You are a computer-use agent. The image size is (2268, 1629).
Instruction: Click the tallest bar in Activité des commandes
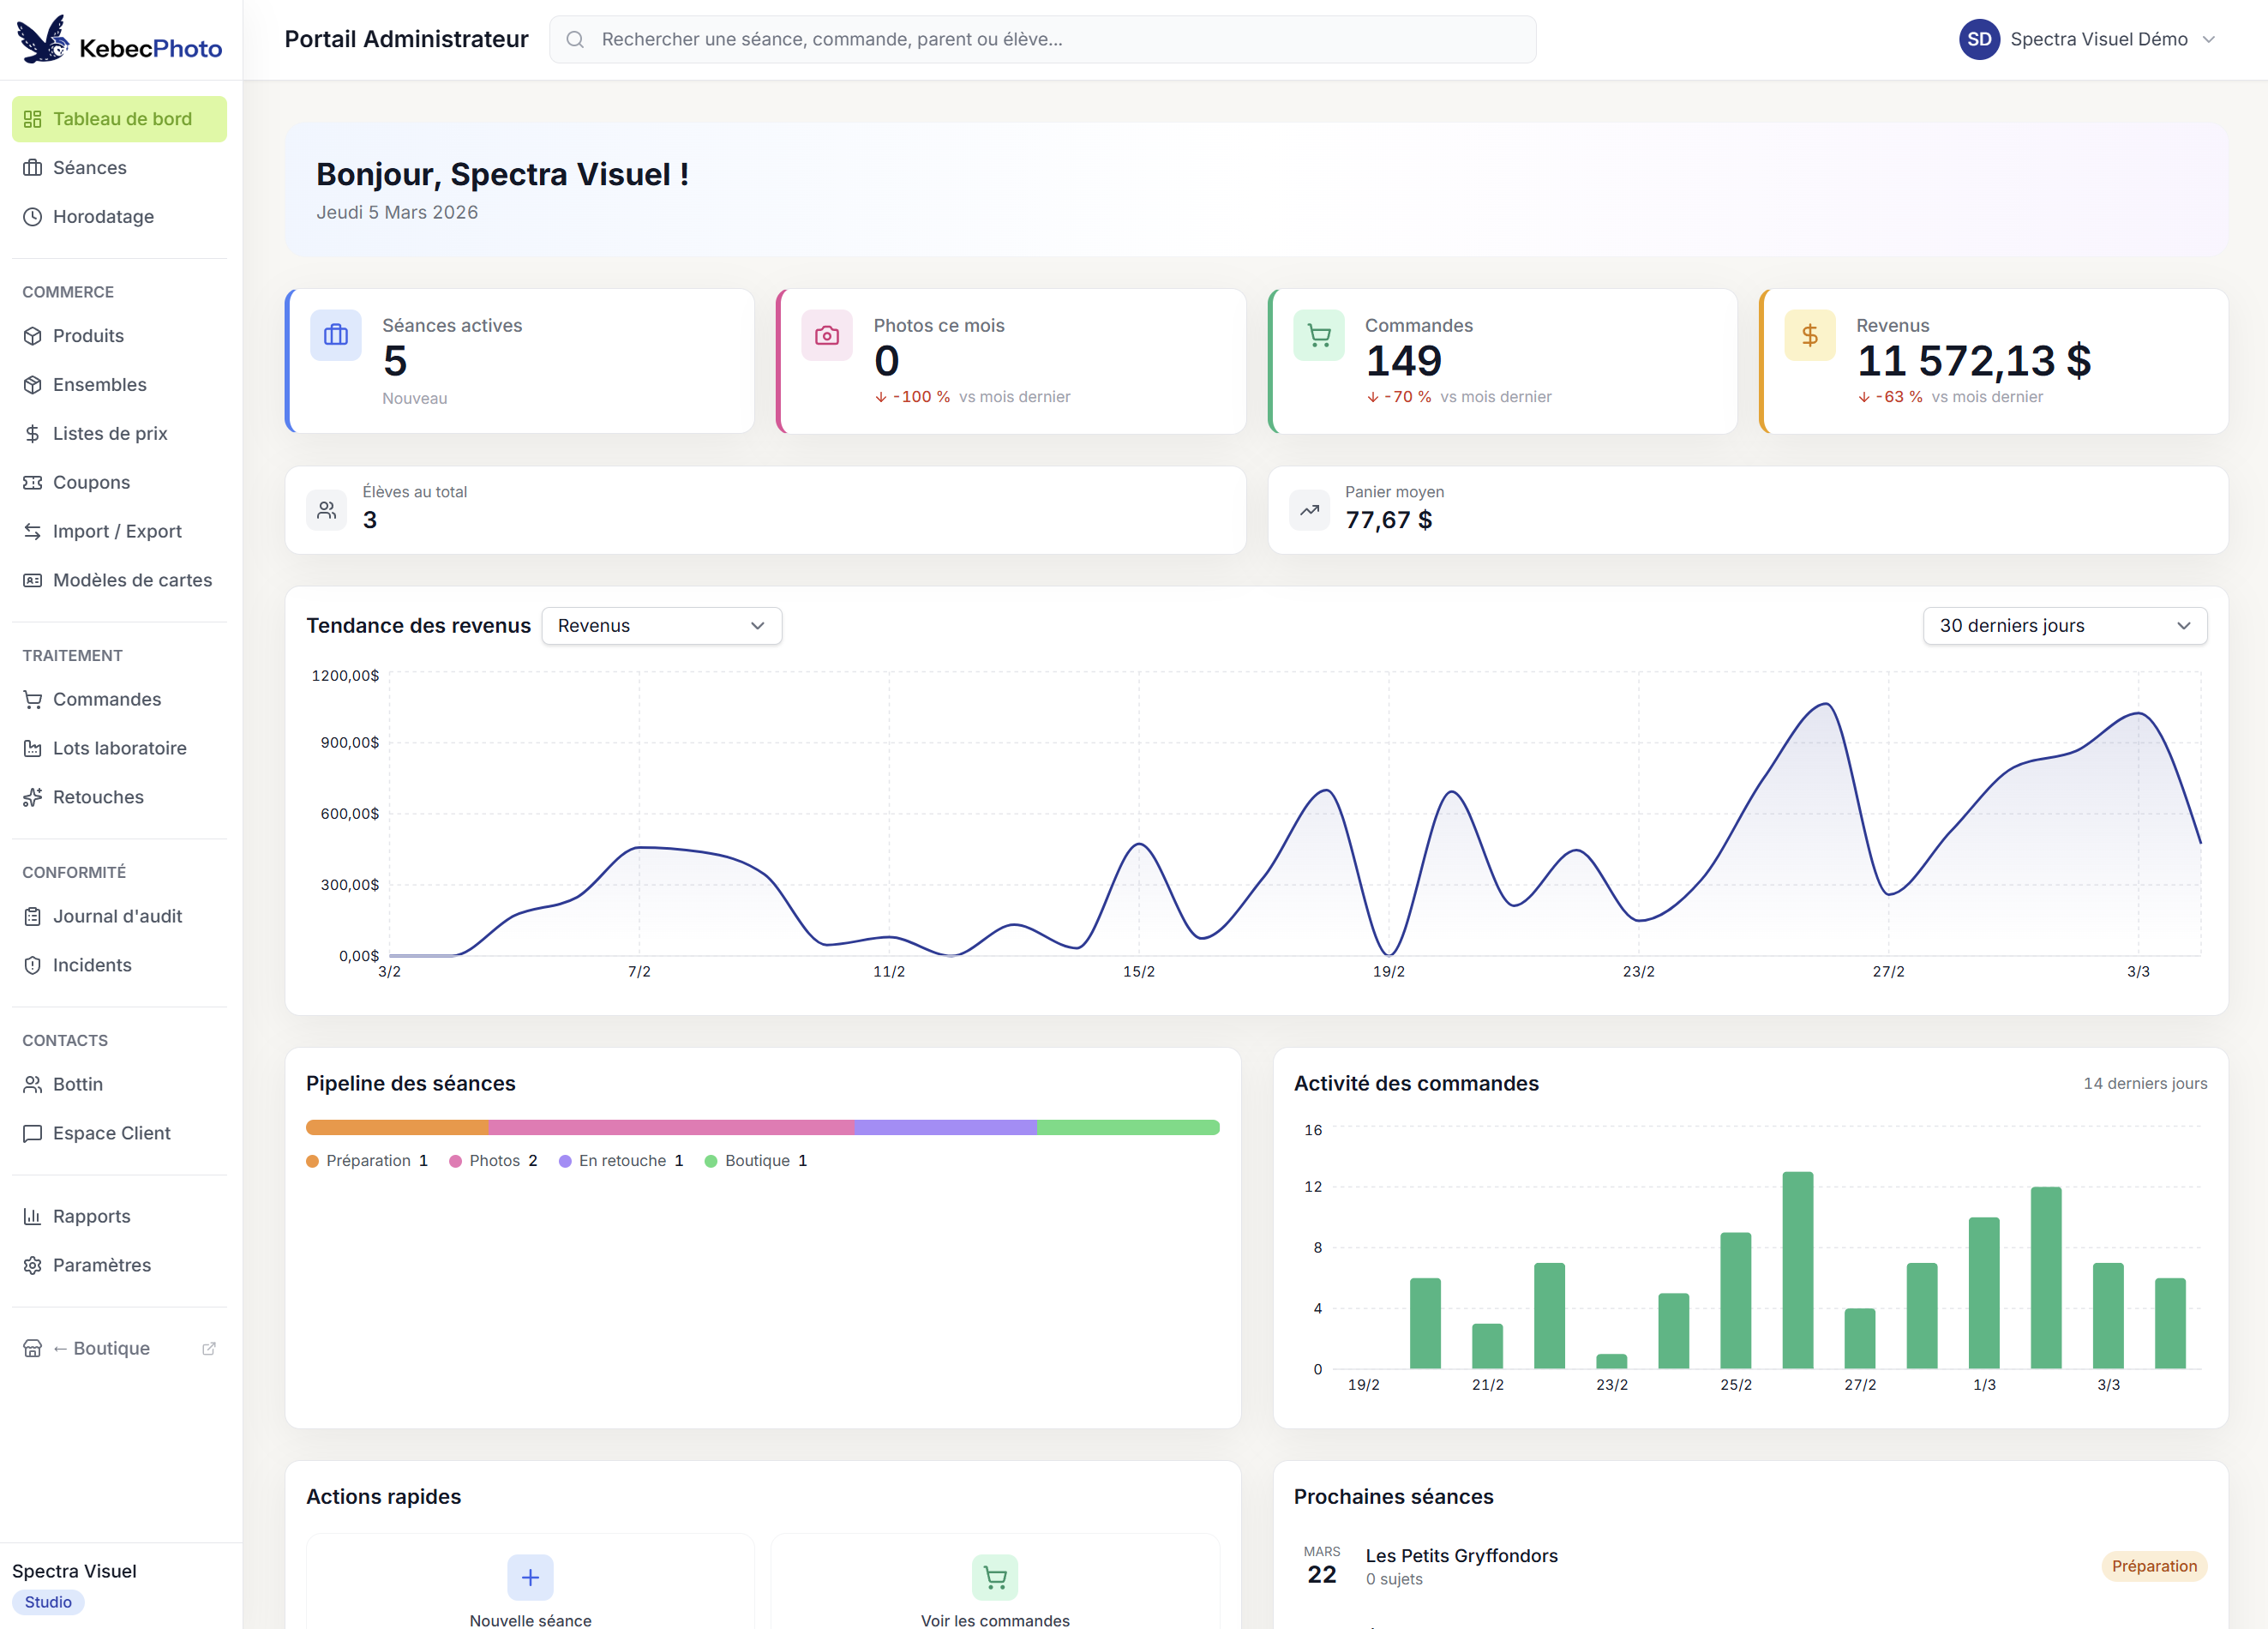coord(1797,1268)
